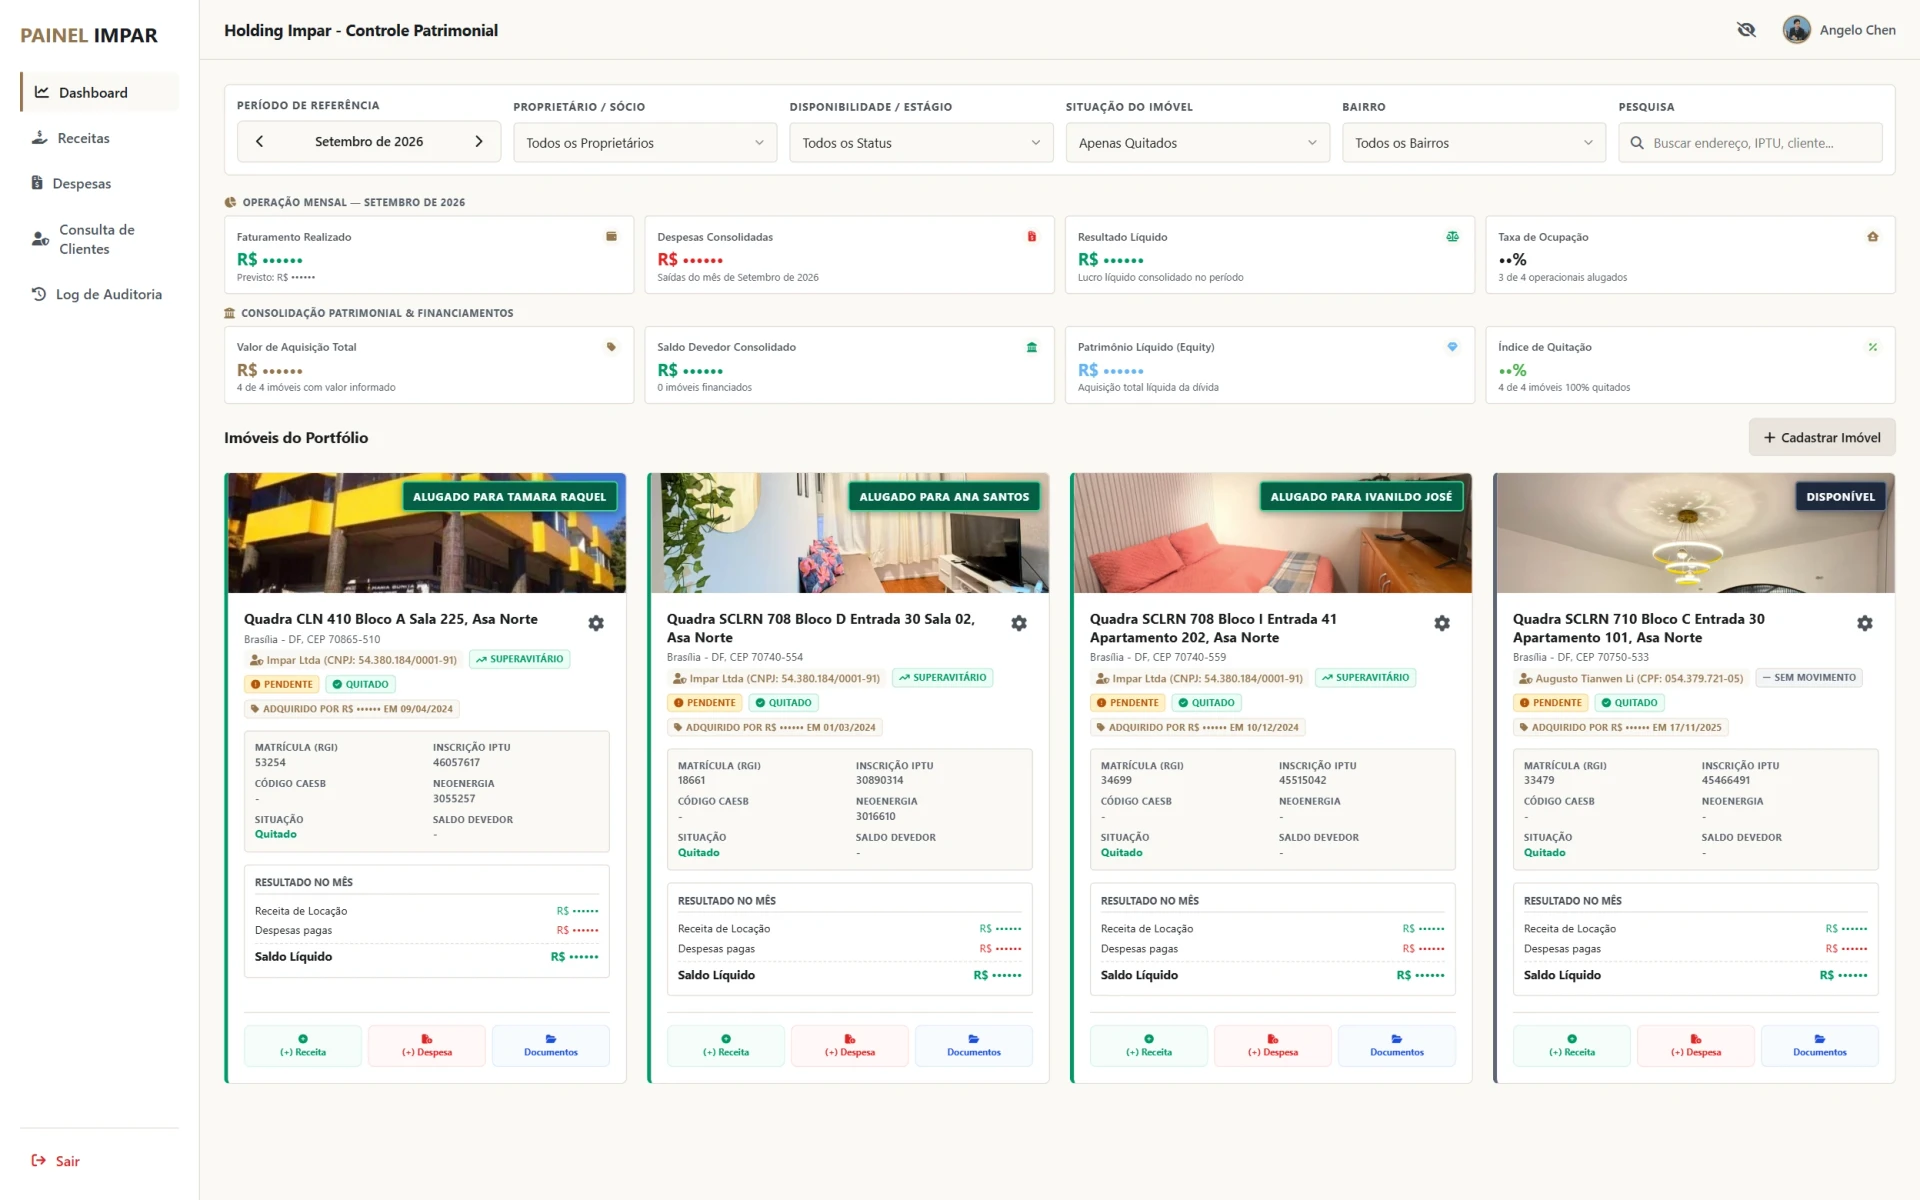Click the Cadastrar Imóvel button
Viewport: 1920px width, 1200px height.
pos(1821,437)
